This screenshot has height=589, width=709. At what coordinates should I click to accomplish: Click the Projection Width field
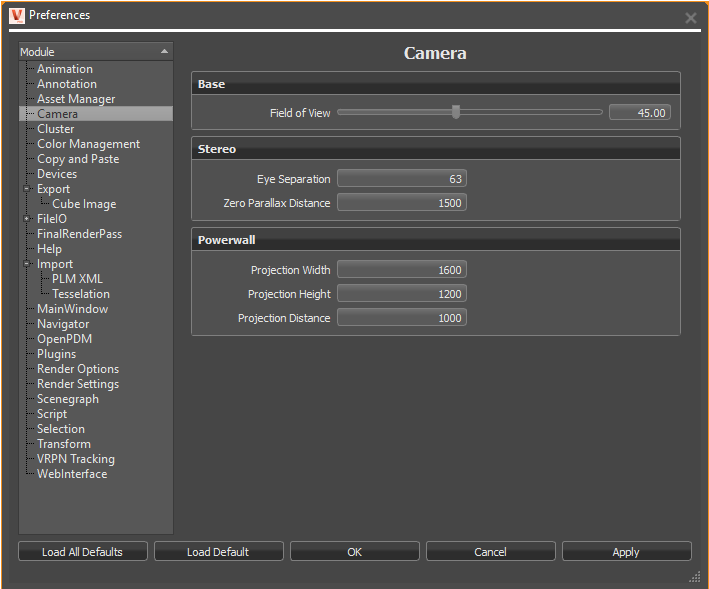point(402,269)
